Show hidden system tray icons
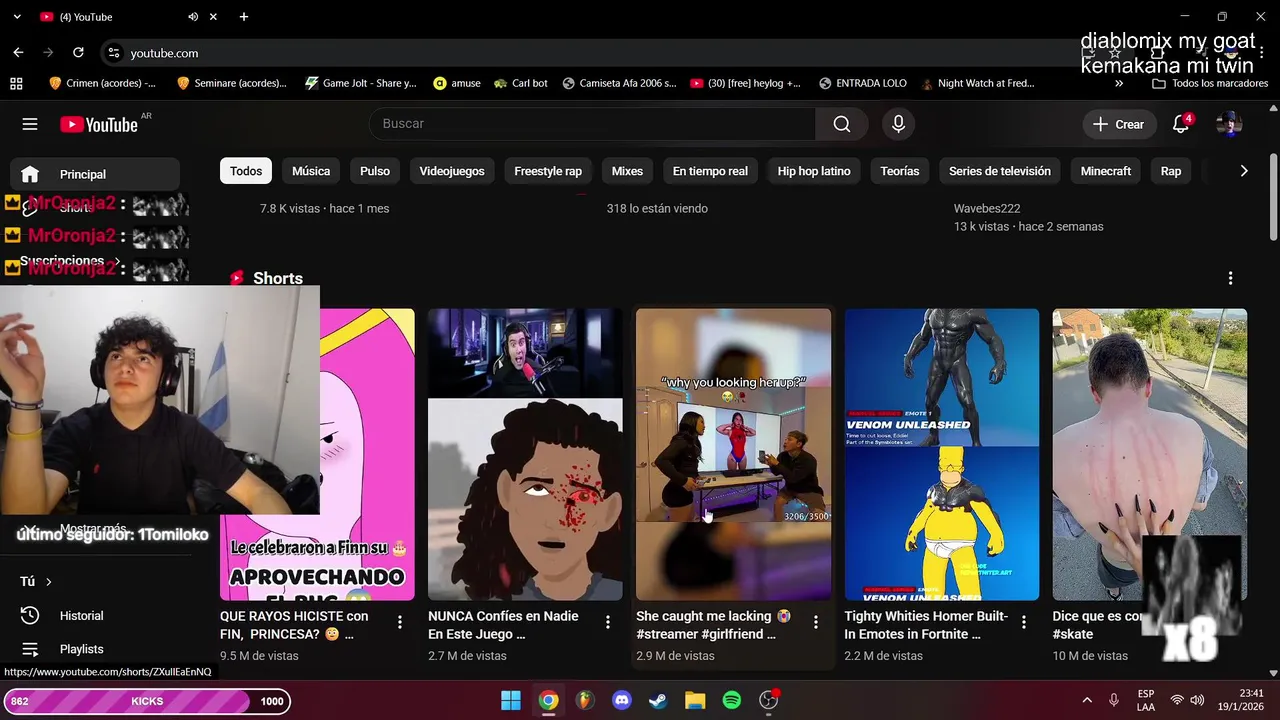The width and height of the screenshot is (1280, 720). (x=1087, y=701)
